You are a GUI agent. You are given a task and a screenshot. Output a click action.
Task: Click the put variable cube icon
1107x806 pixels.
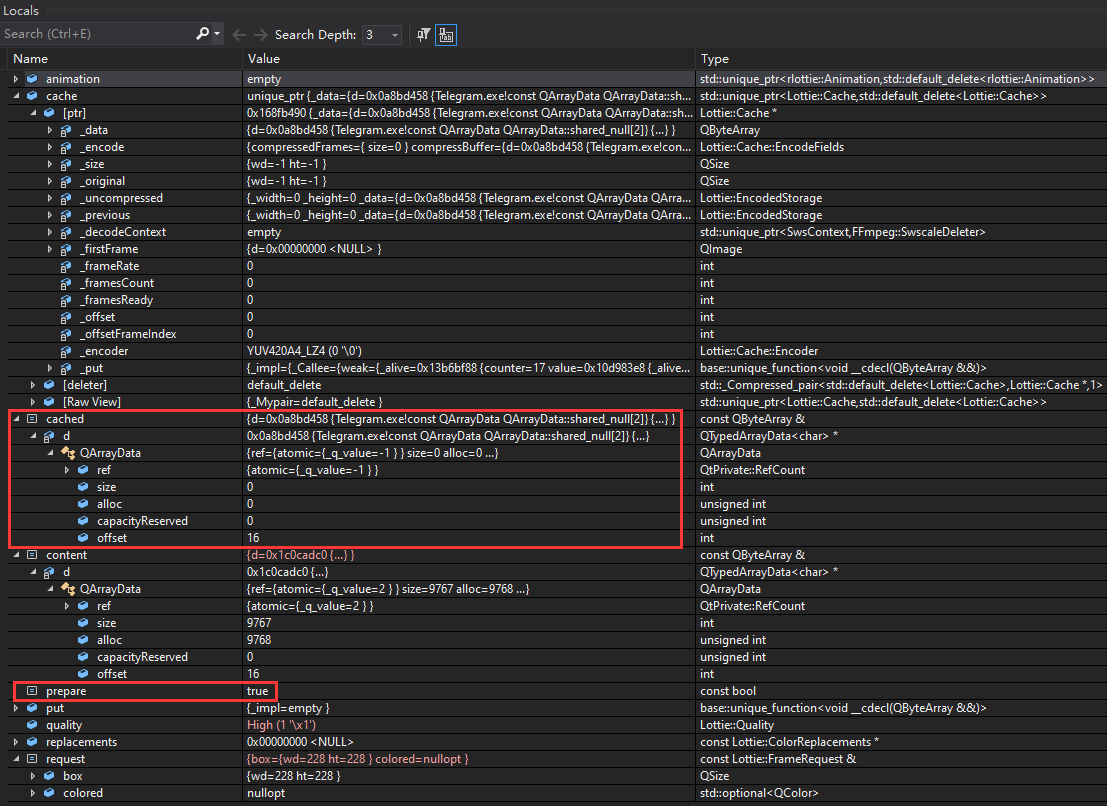click(x=32, y=707)
